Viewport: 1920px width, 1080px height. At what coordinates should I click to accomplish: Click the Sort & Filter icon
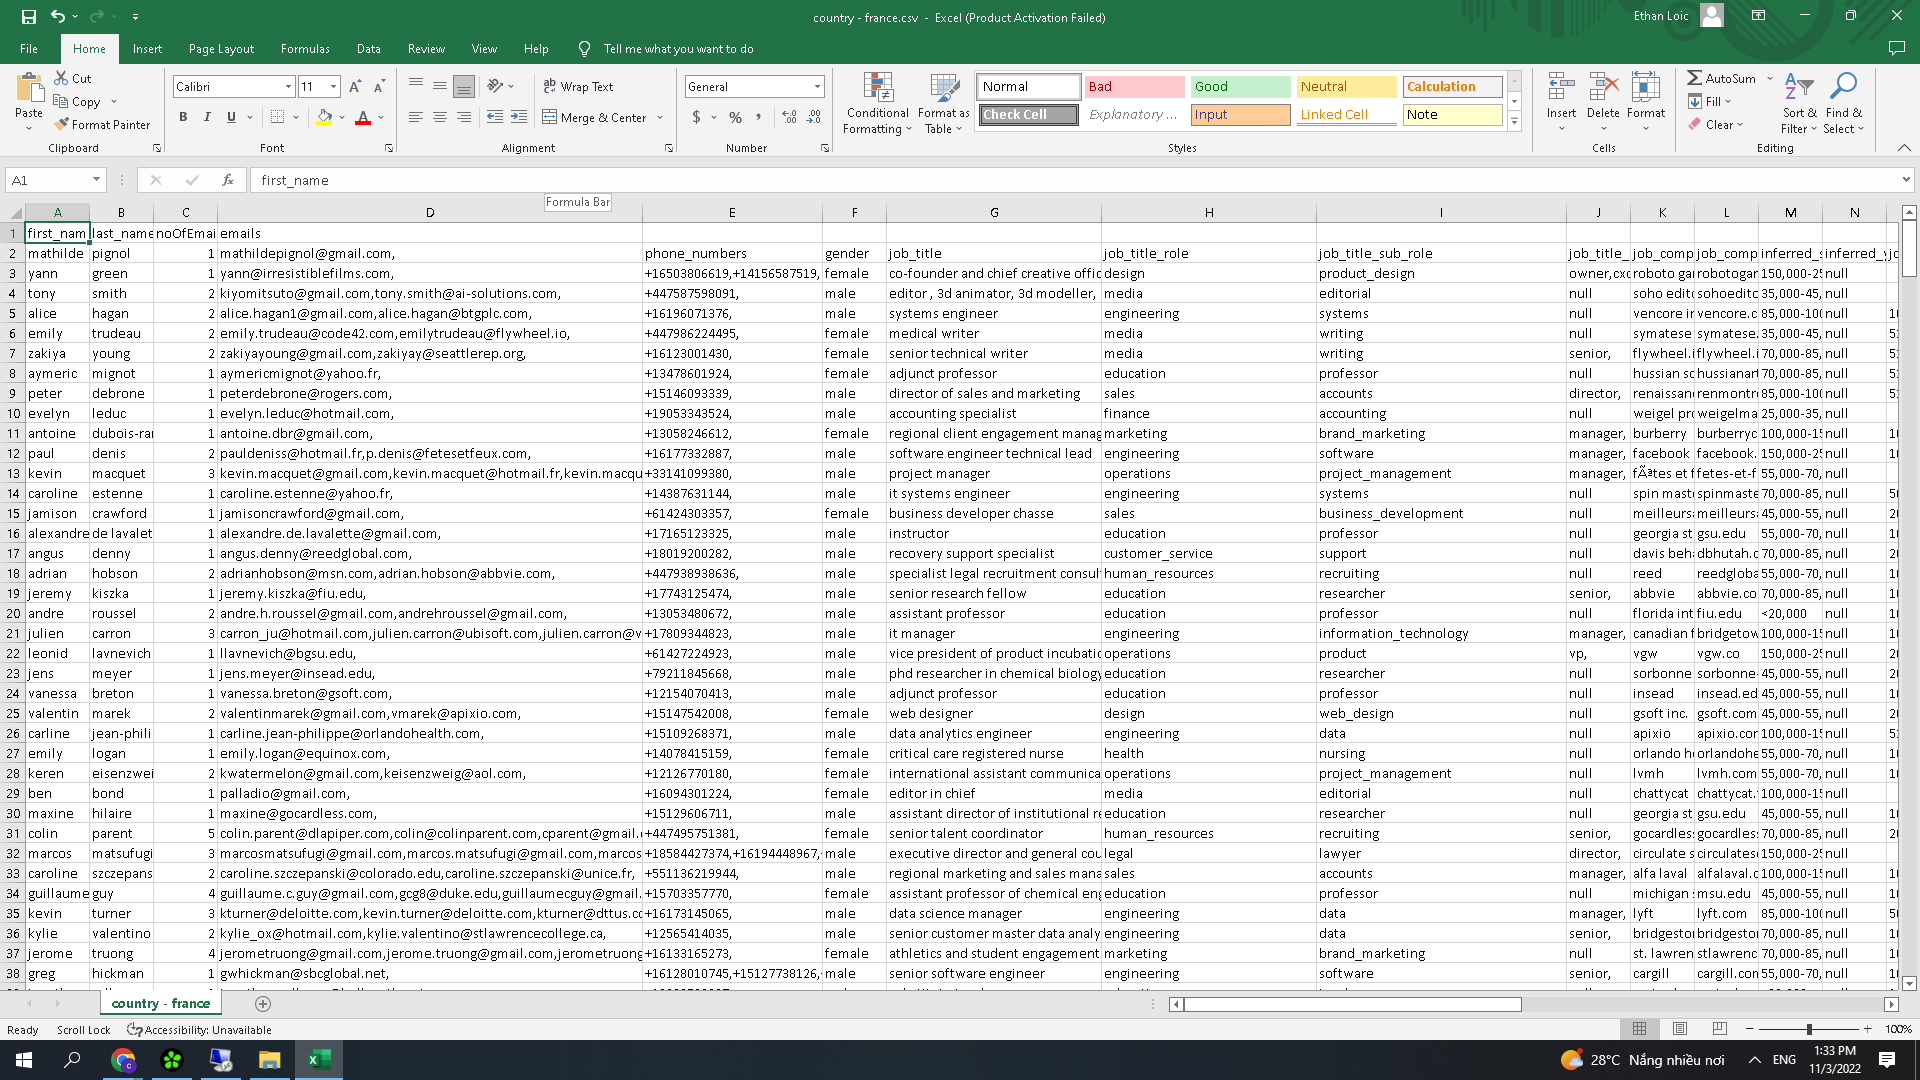[x=1799, y=88]
